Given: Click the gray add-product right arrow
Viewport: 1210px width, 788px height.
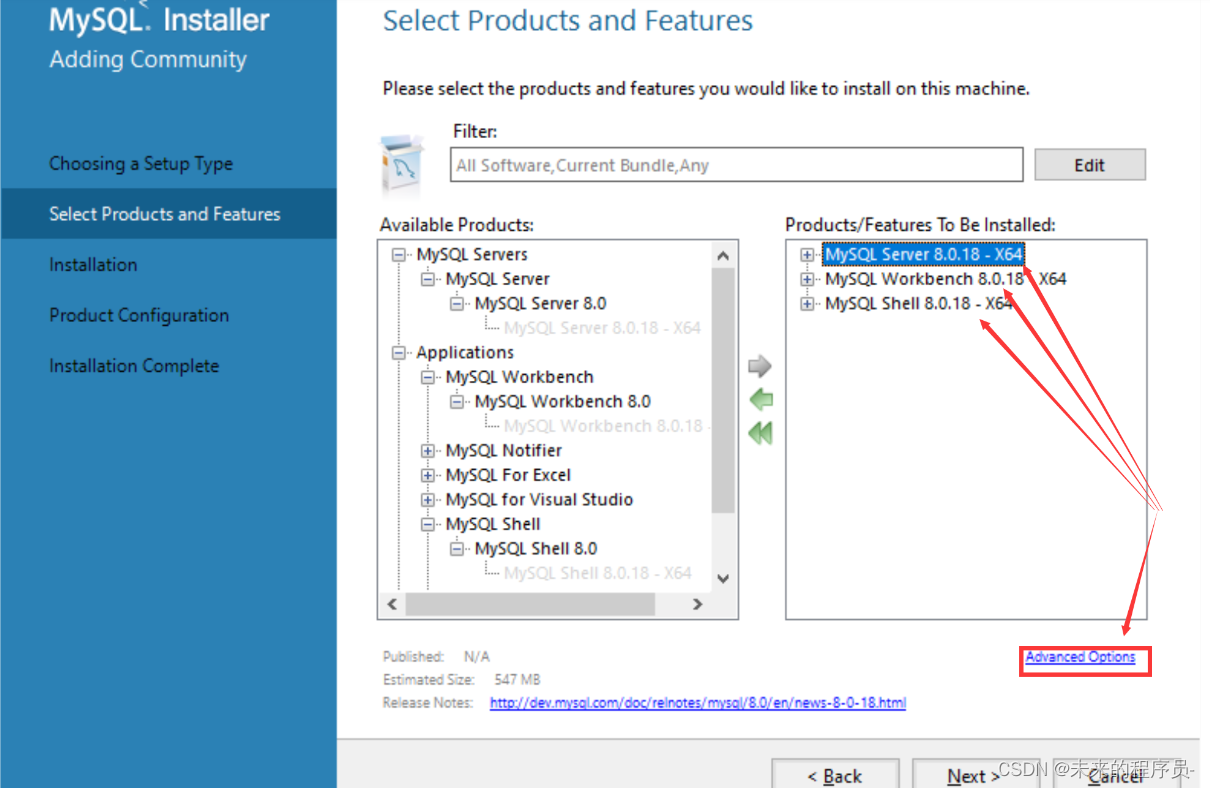Looking at the screenshot, I should pos(760,366).
